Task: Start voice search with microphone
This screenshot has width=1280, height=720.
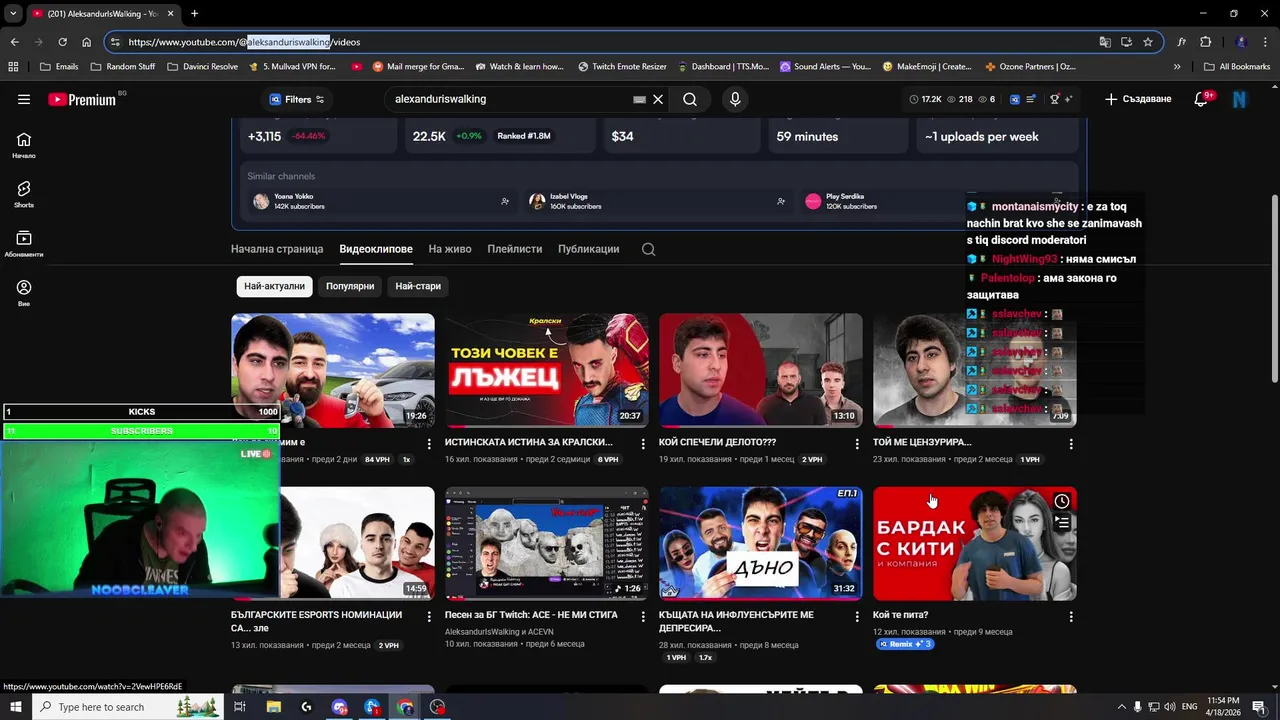Action: tap(735, 99)
